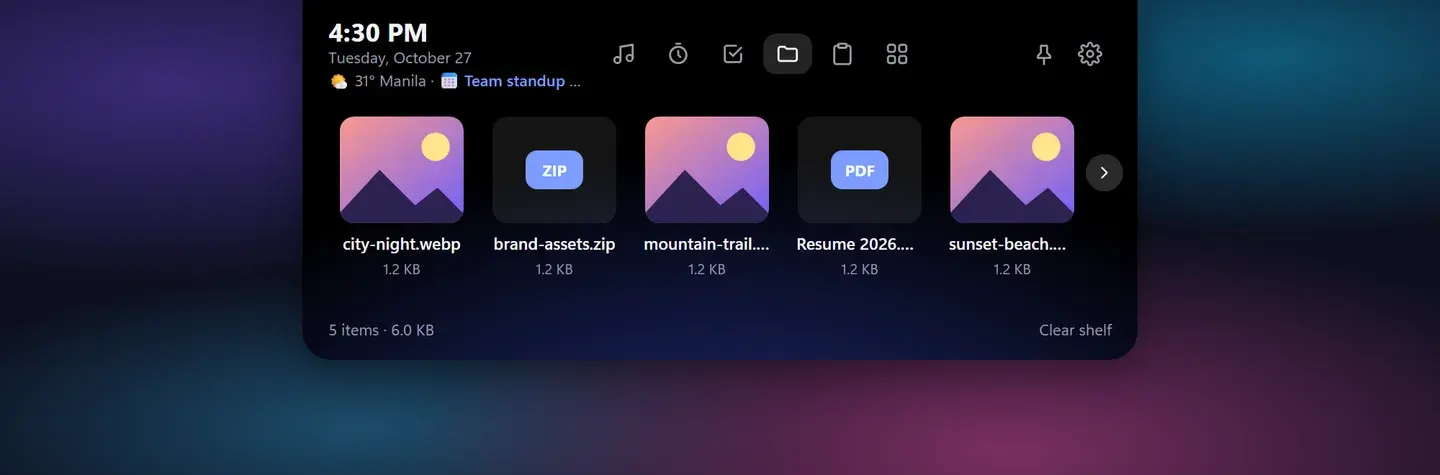Viewport: 1440px width, 475px height.
Task: Click the mountain-trail file name label
Action: point(707,244)
